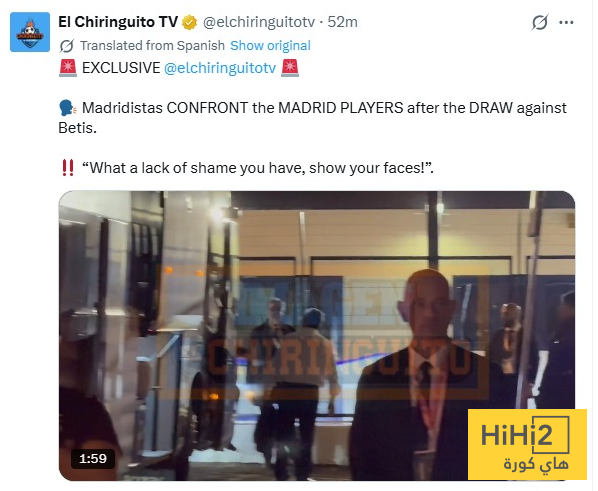Click 'Translated from Spanish' label
598x491 pixels.
(152, 46)
